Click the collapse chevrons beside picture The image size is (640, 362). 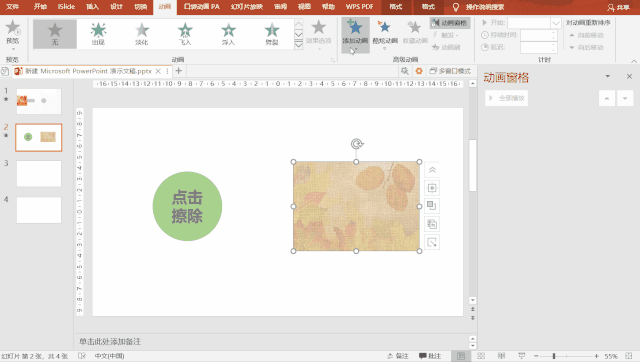pyautogui.click(x=432, y=170)
